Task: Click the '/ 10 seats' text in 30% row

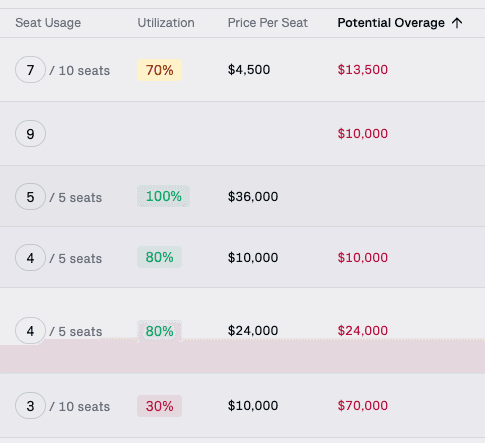Action: 80,406
